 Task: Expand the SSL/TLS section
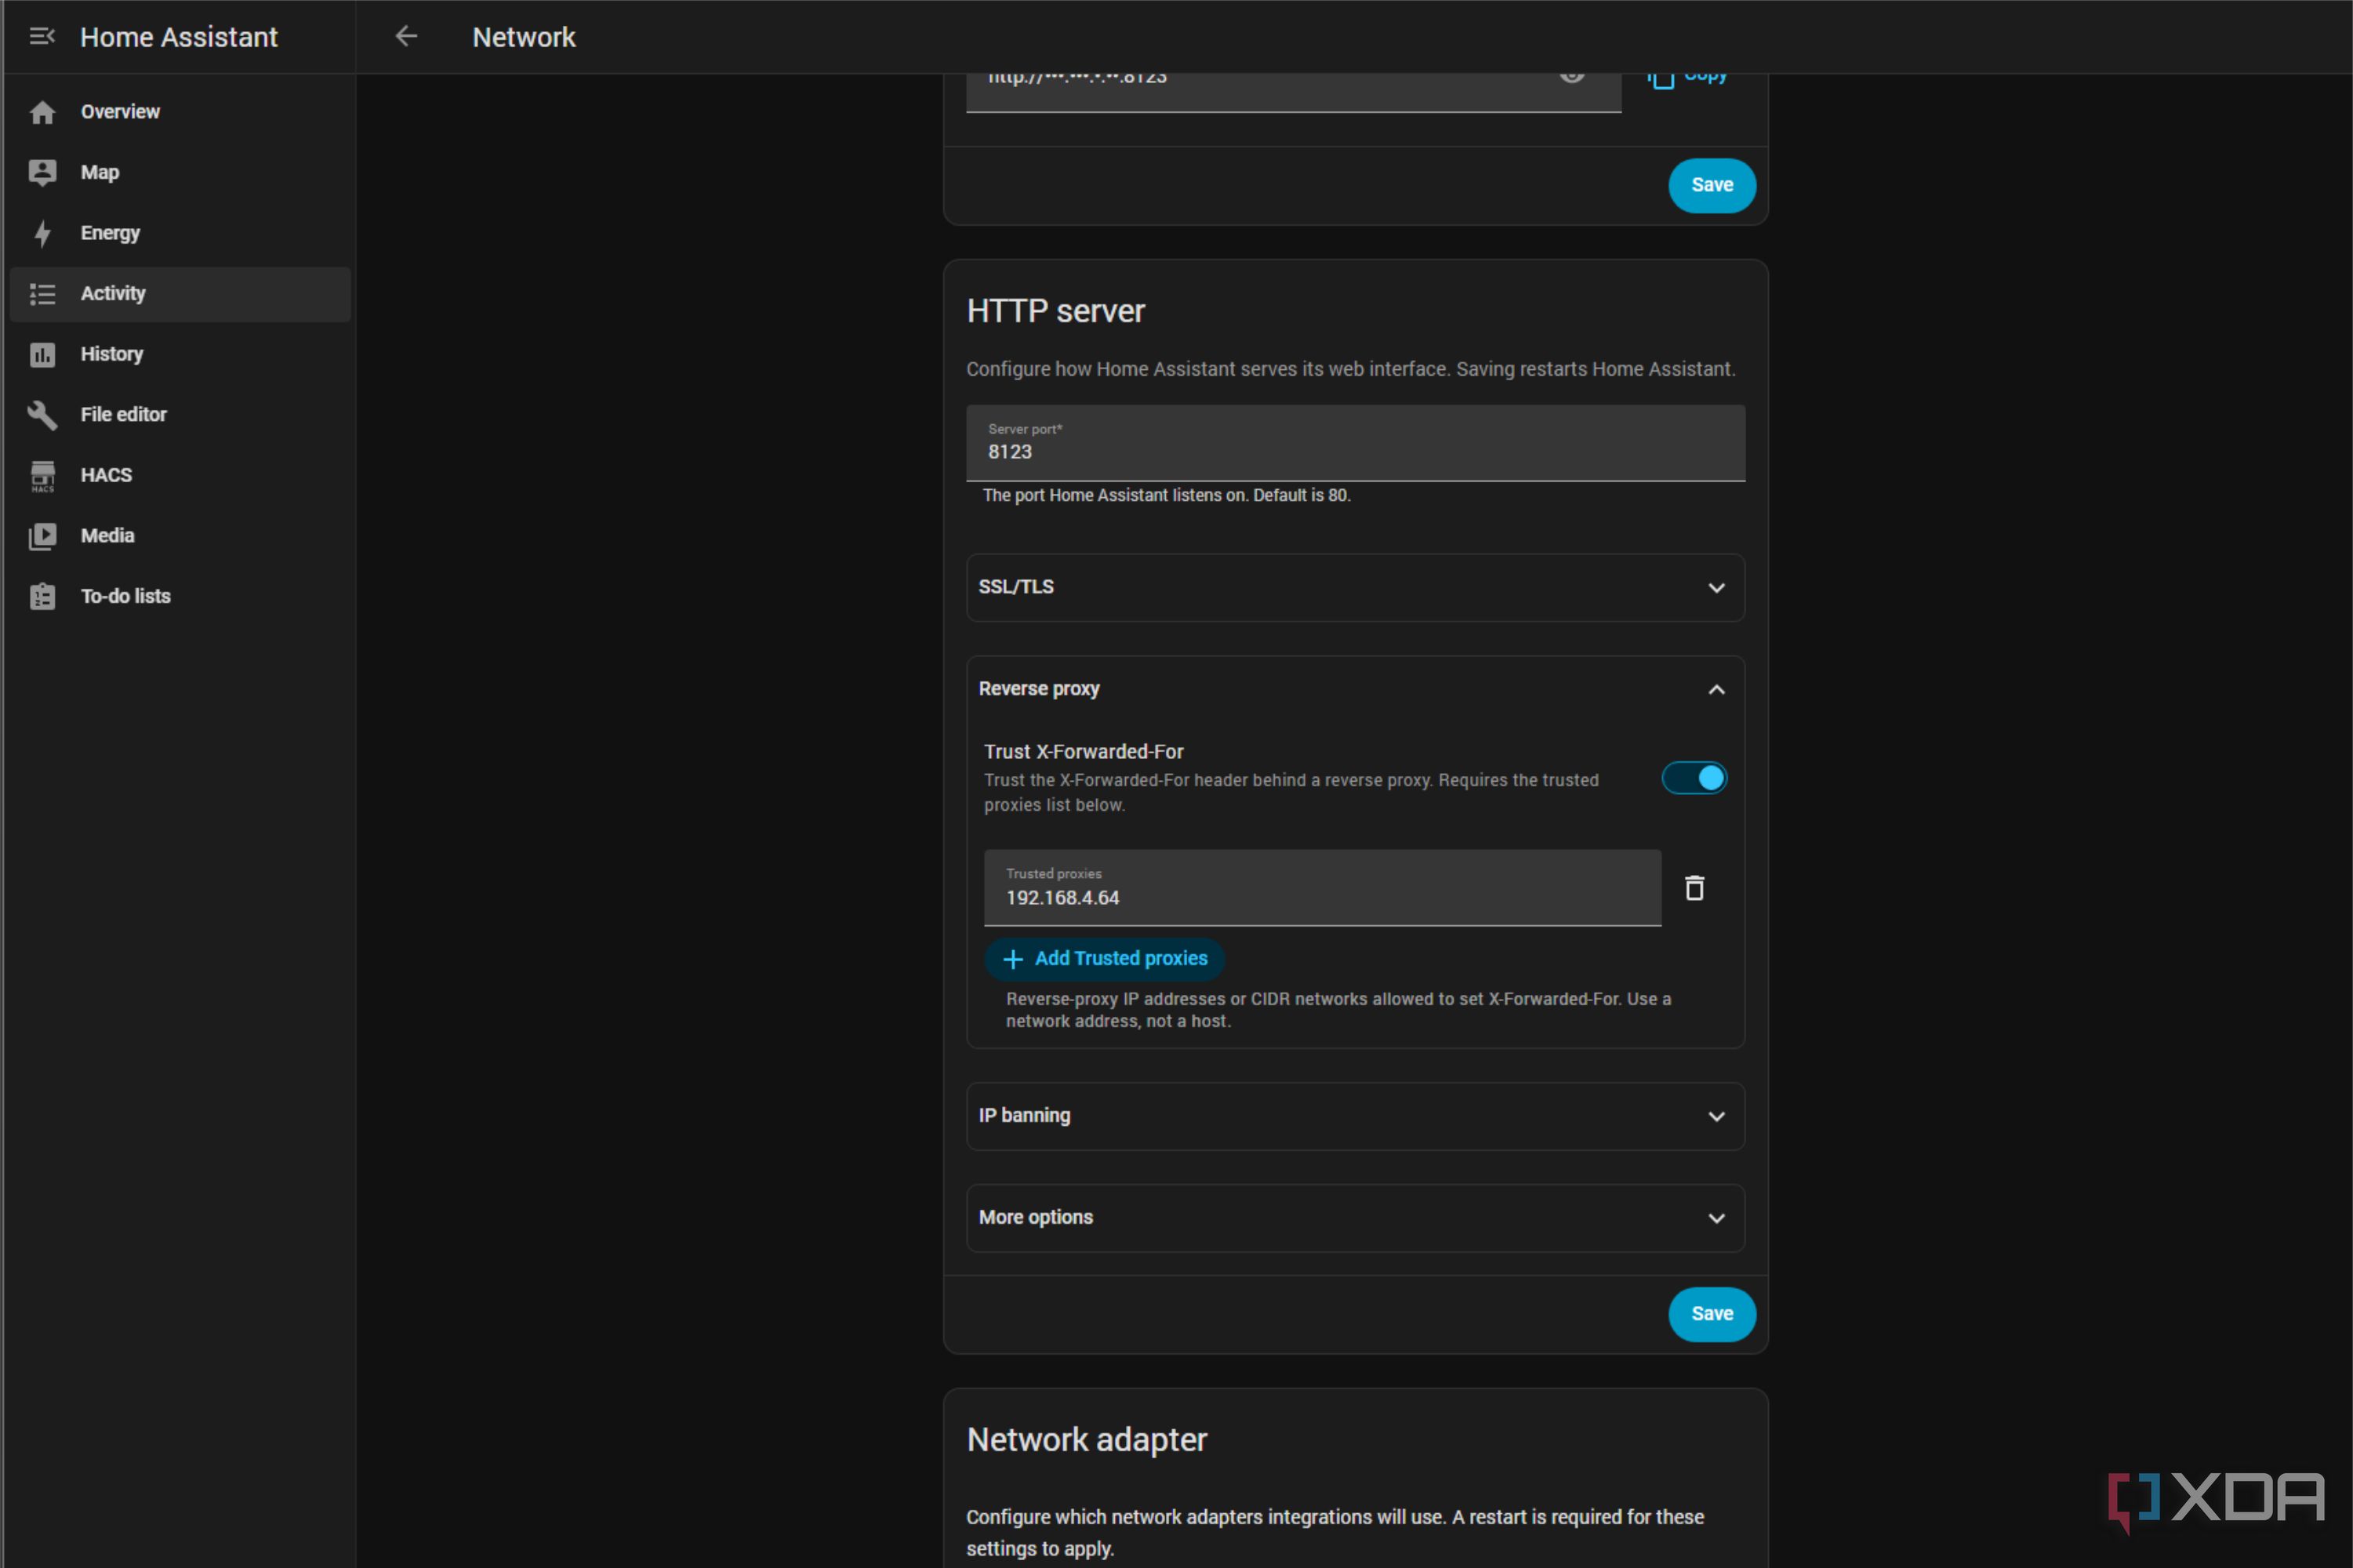1355,587
